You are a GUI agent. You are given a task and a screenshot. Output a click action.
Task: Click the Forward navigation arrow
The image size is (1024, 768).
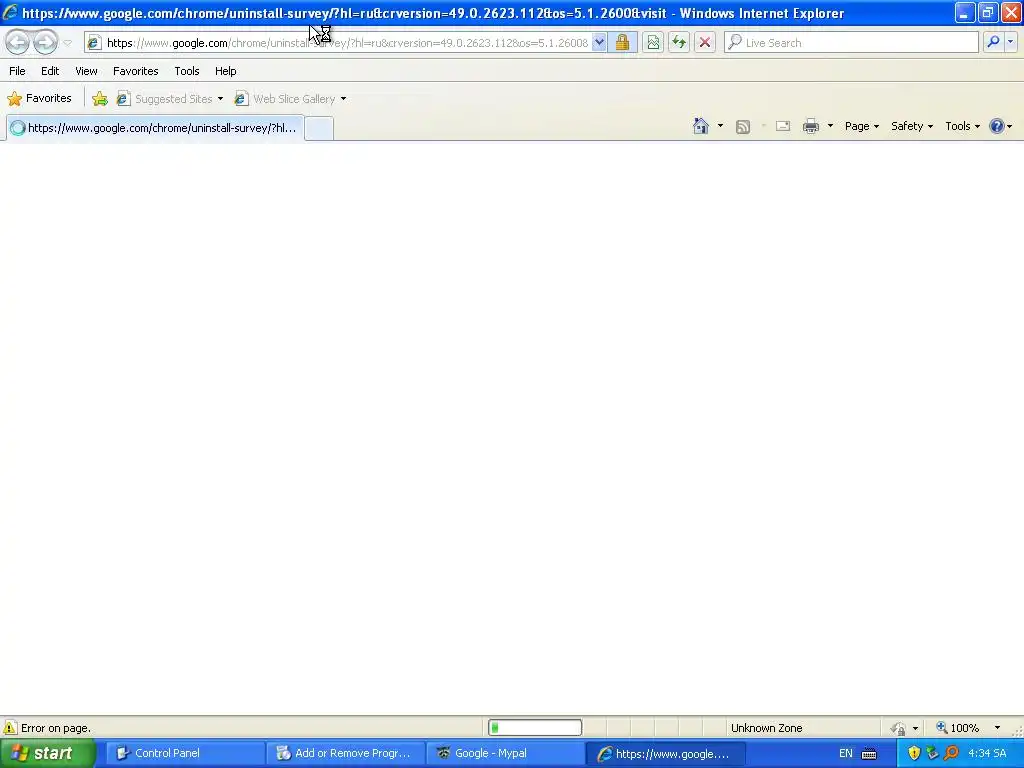(46, 43)
